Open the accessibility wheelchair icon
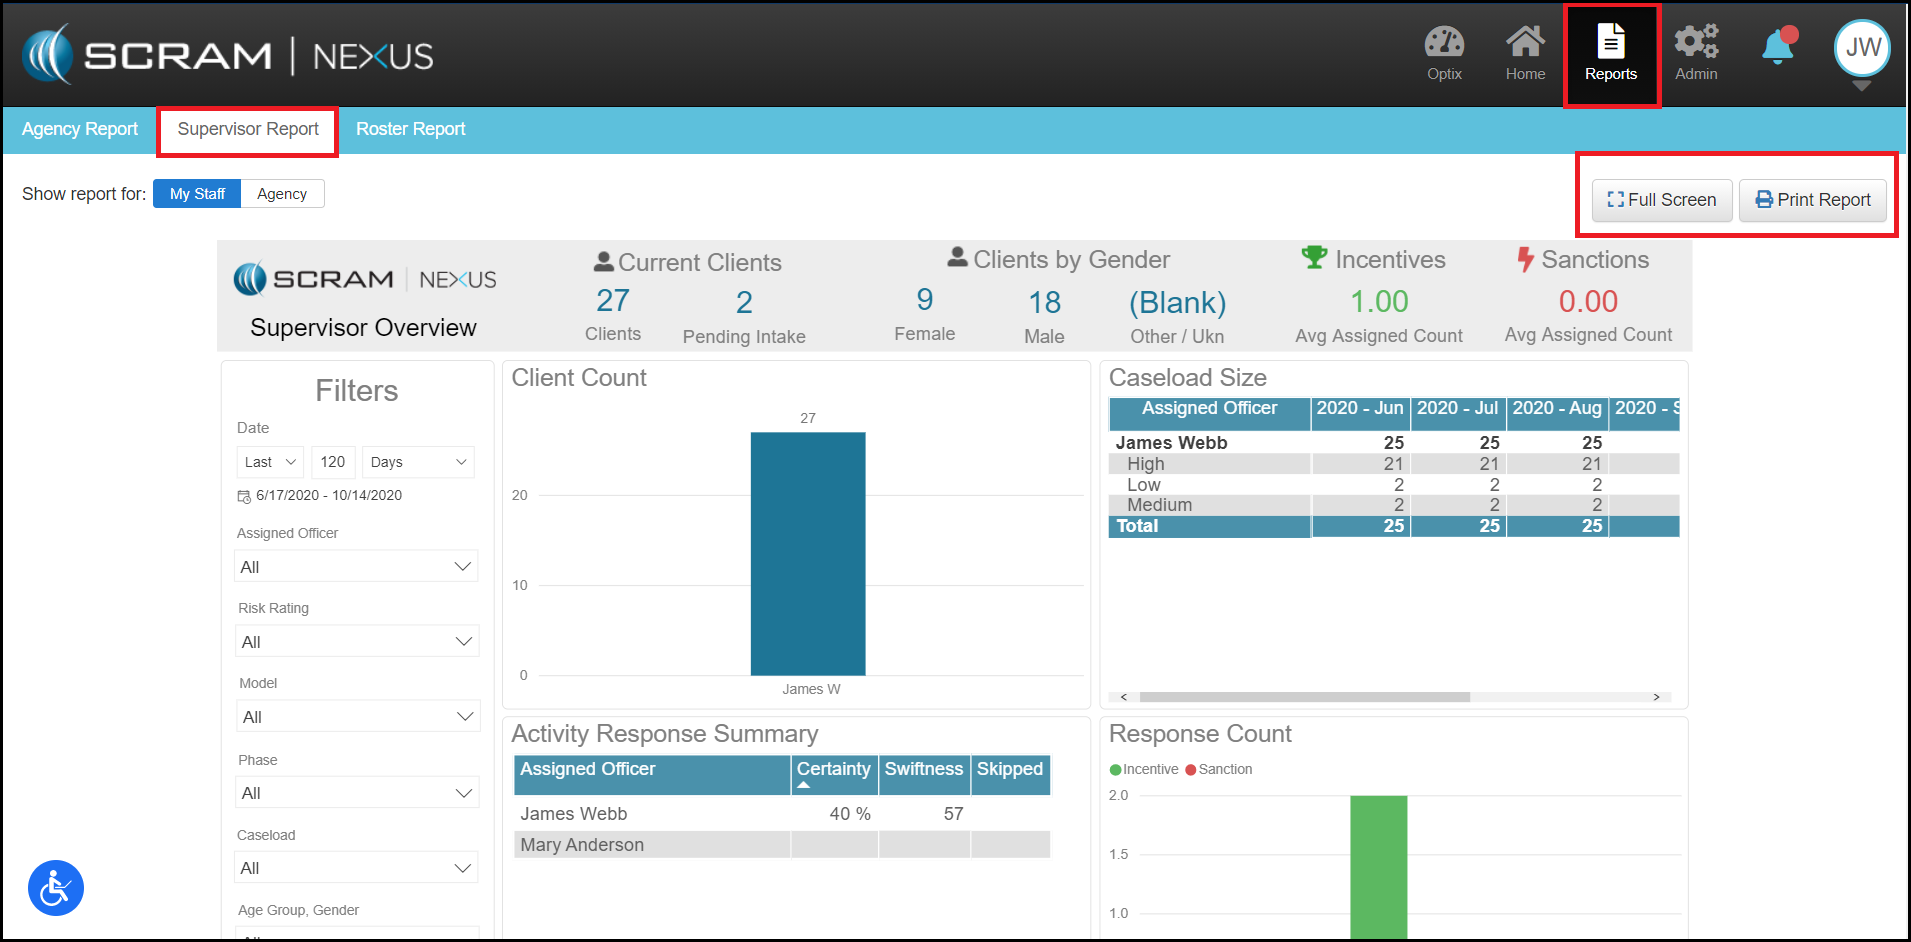 coord(56,888)
